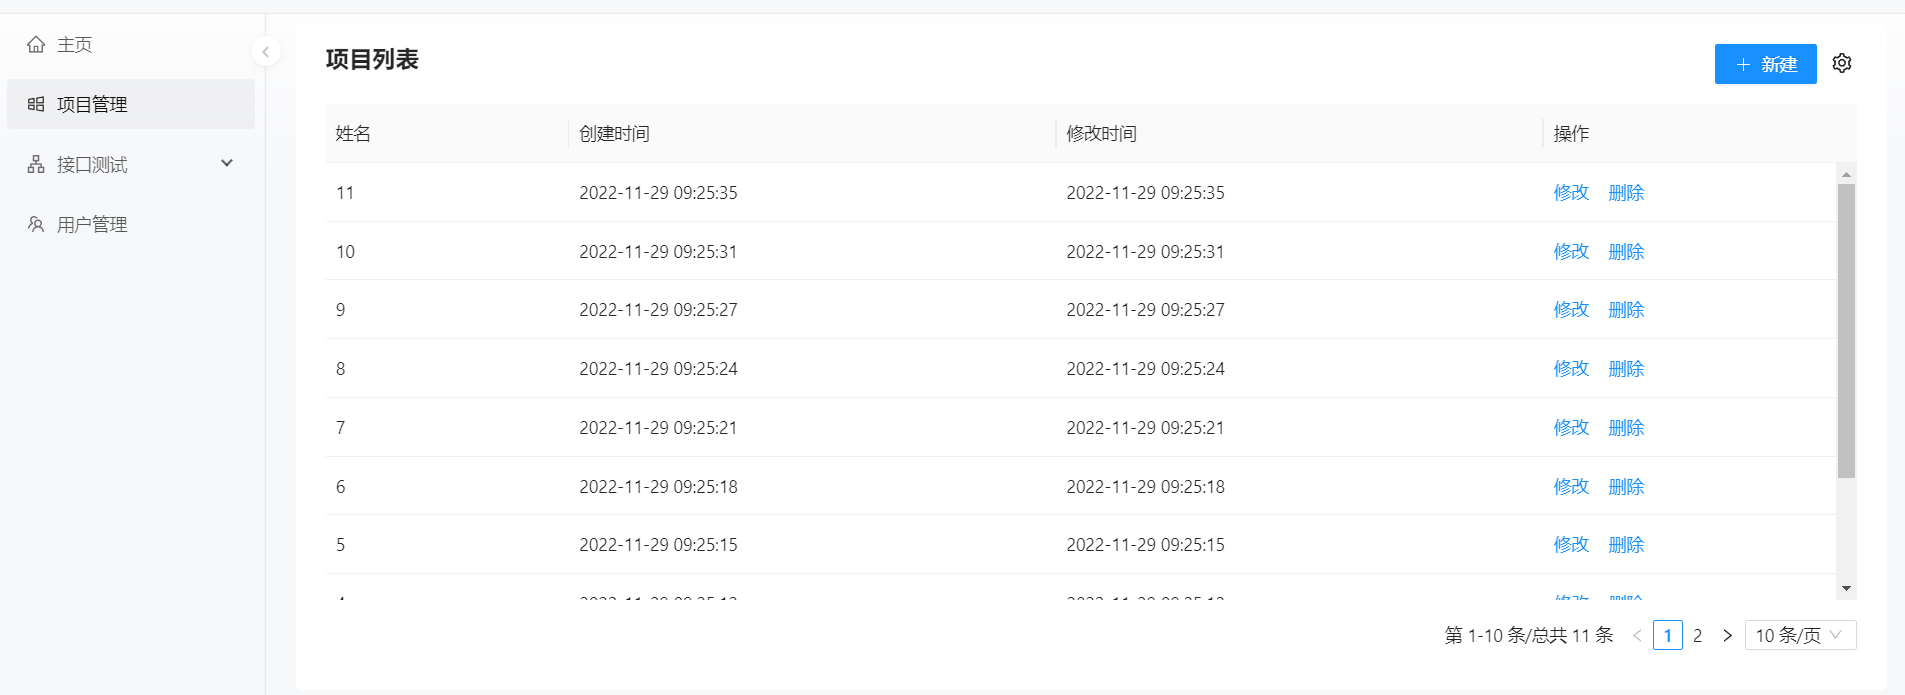
Task: Click 修改 for project 11
Action: [x=1571, y=193]
